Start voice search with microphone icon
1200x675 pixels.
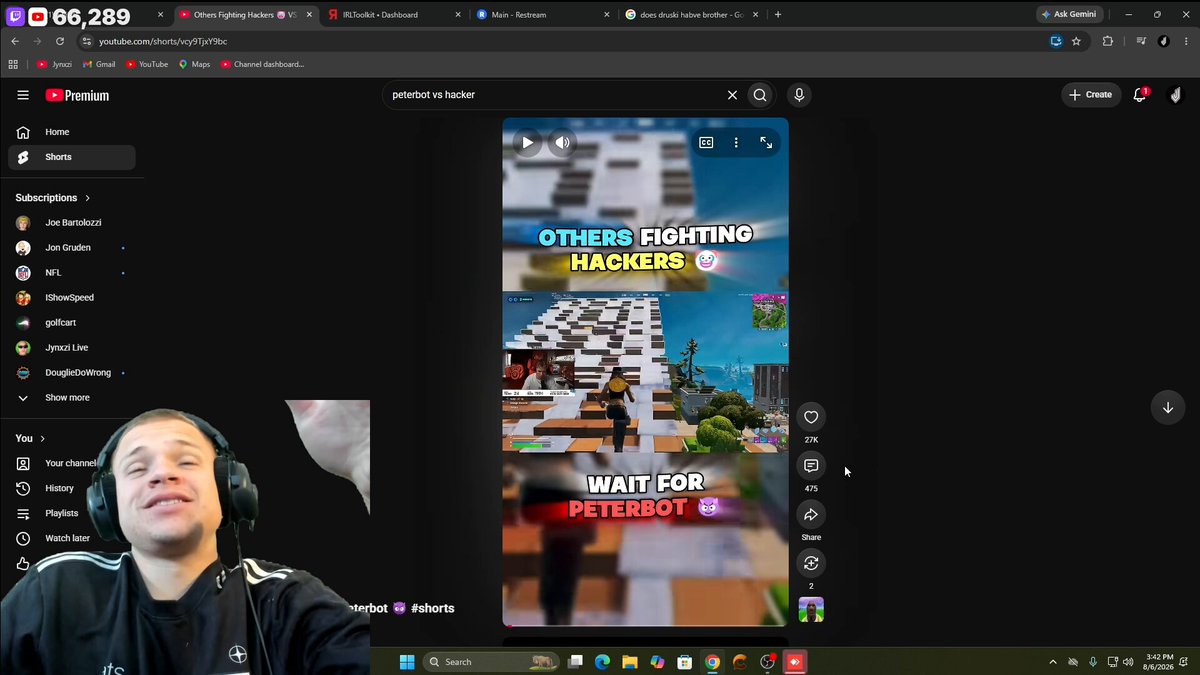click(798, 95)
